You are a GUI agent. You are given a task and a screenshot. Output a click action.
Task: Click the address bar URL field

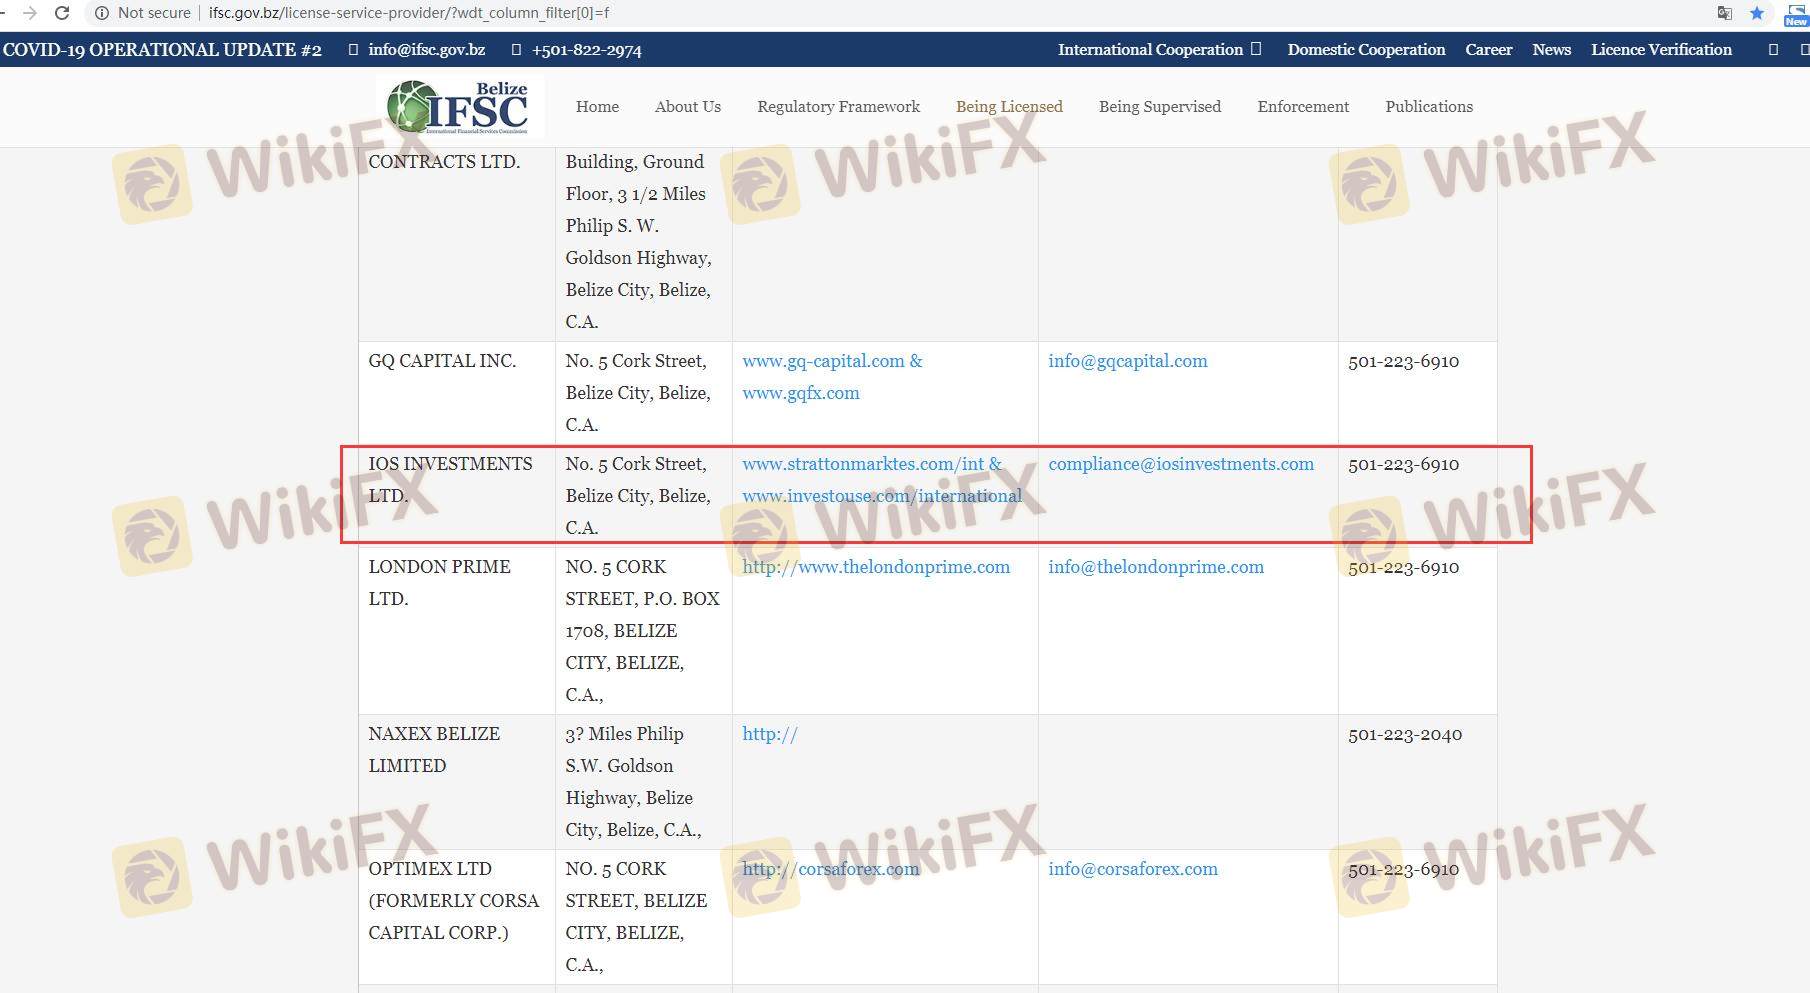click(408, 13)
